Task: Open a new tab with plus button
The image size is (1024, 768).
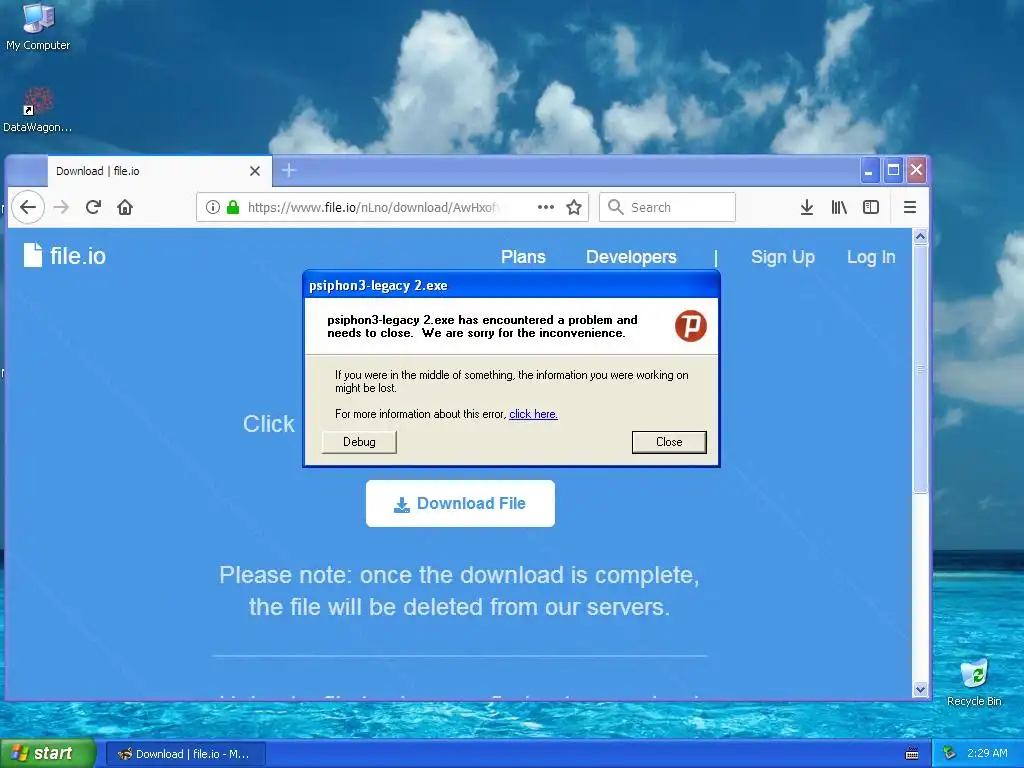Action: coord(289,170)
